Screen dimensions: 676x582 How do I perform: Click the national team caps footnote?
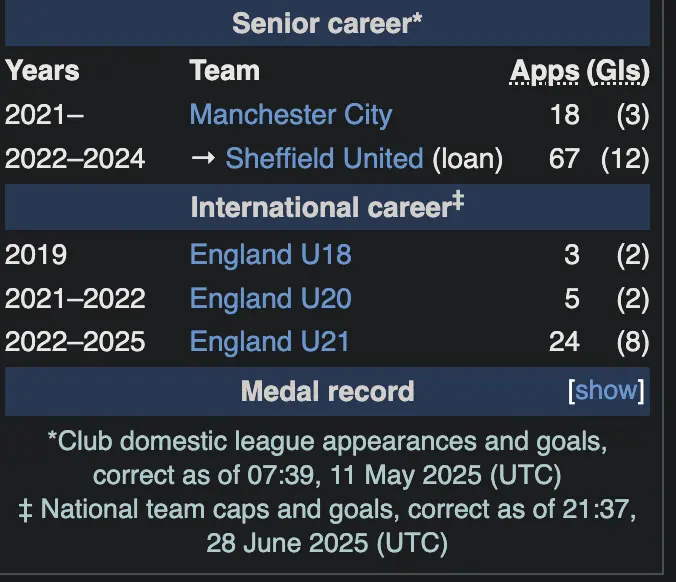point(327,526)
